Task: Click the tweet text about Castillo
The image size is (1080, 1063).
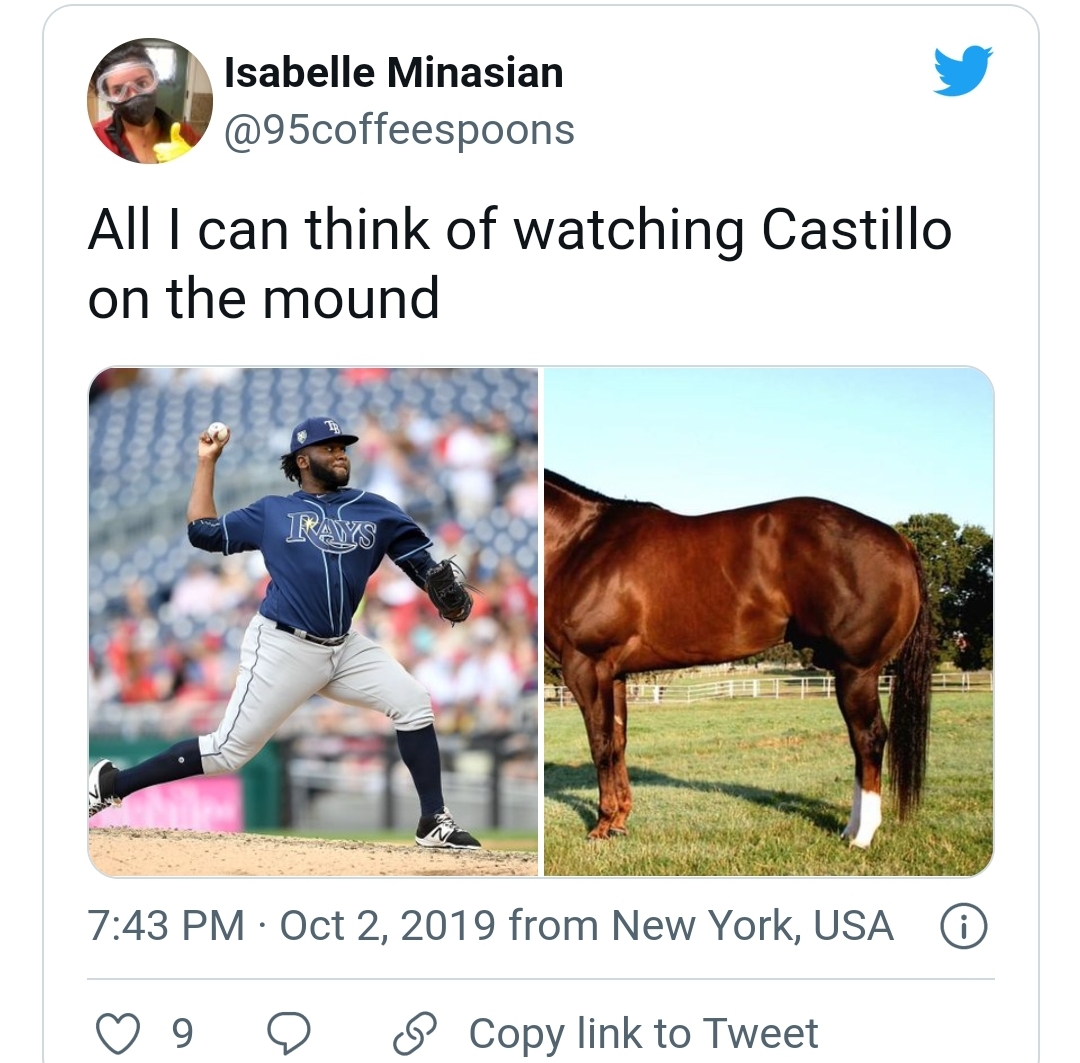Action: 520,263
